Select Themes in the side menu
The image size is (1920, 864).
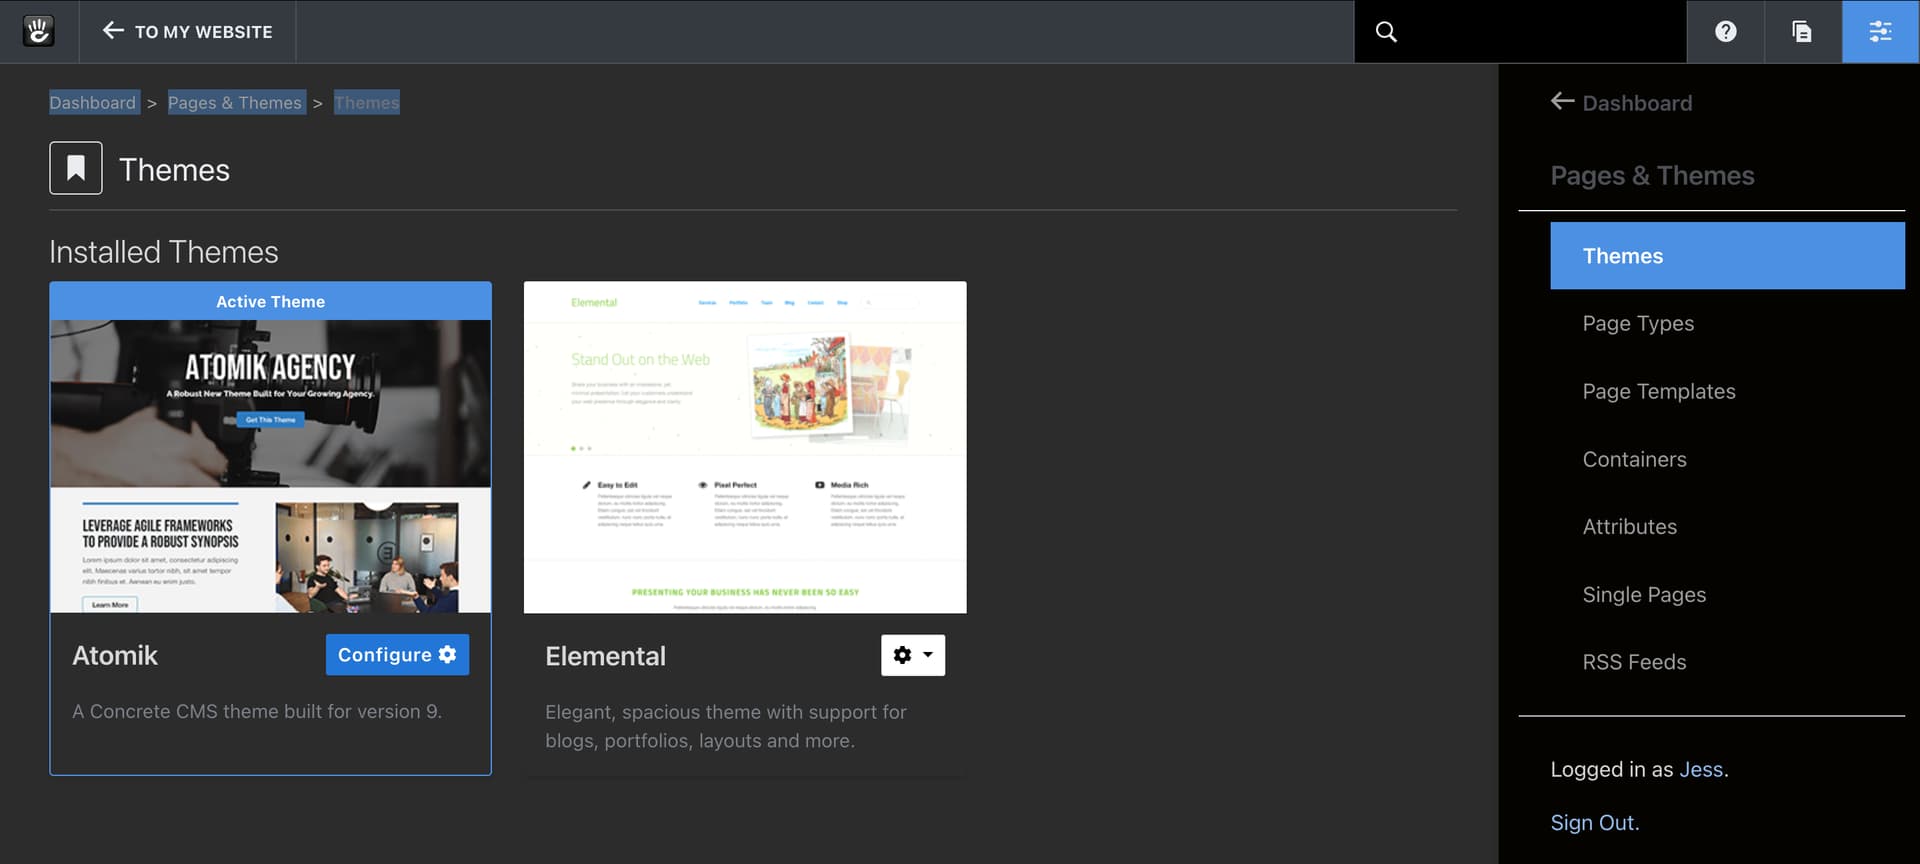pyautogui.click(x=1727, y=256)
